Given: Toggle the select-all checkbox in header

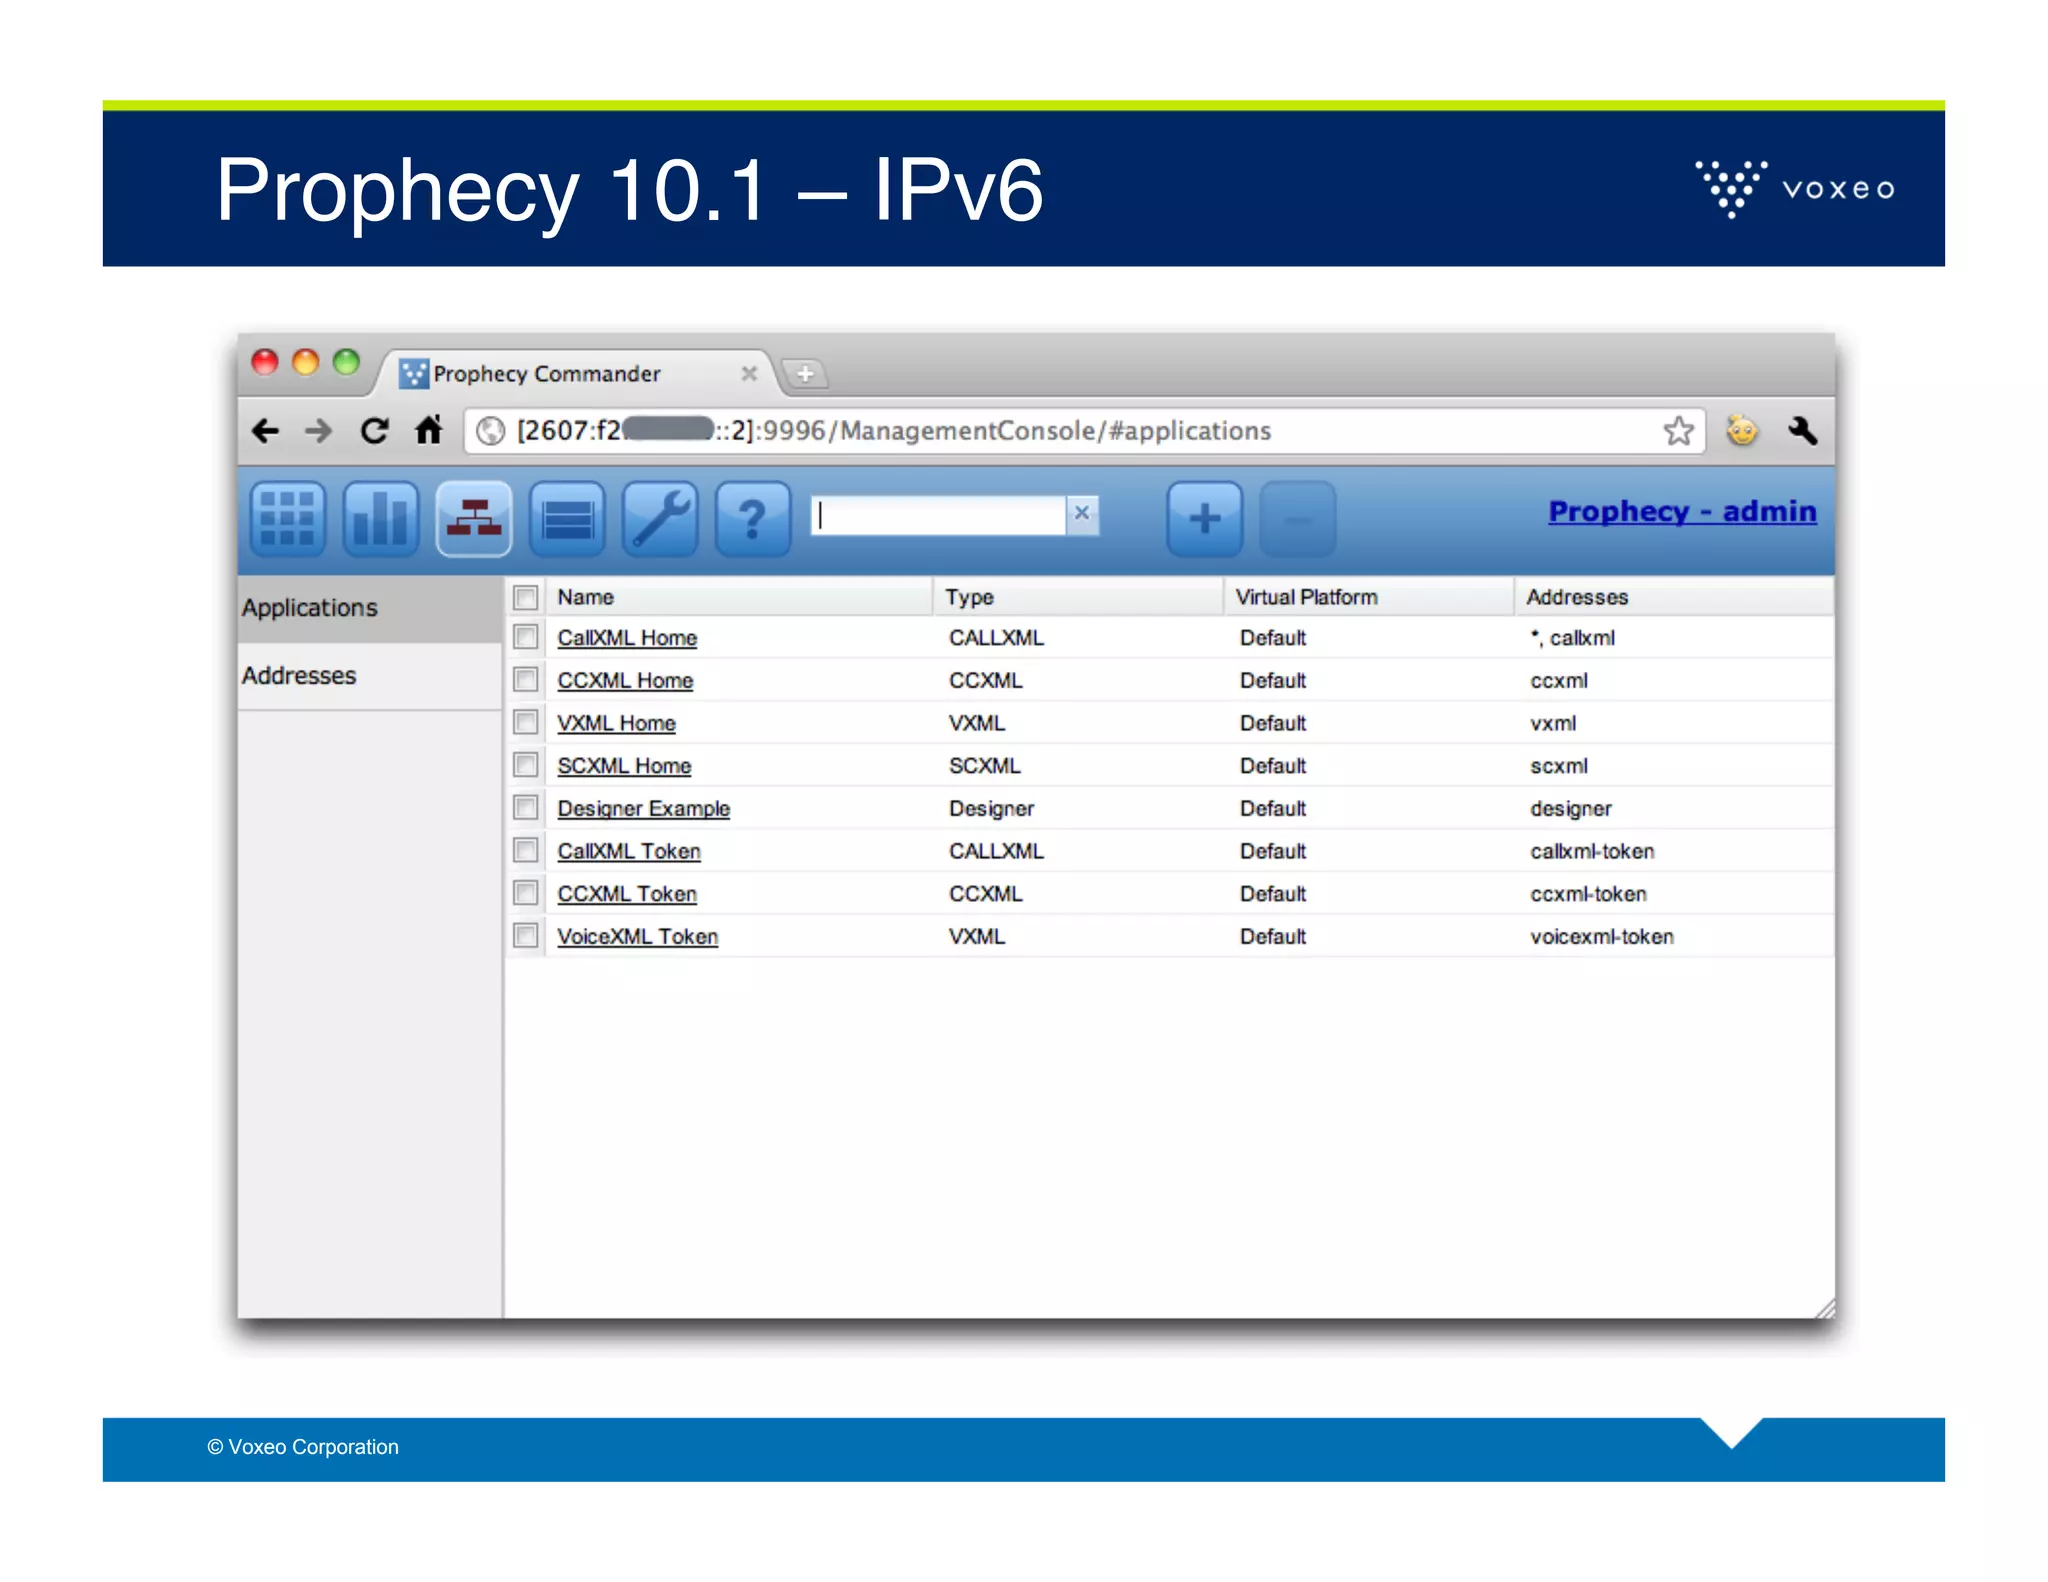Looking at the screenshot, I should click(525, 597).
